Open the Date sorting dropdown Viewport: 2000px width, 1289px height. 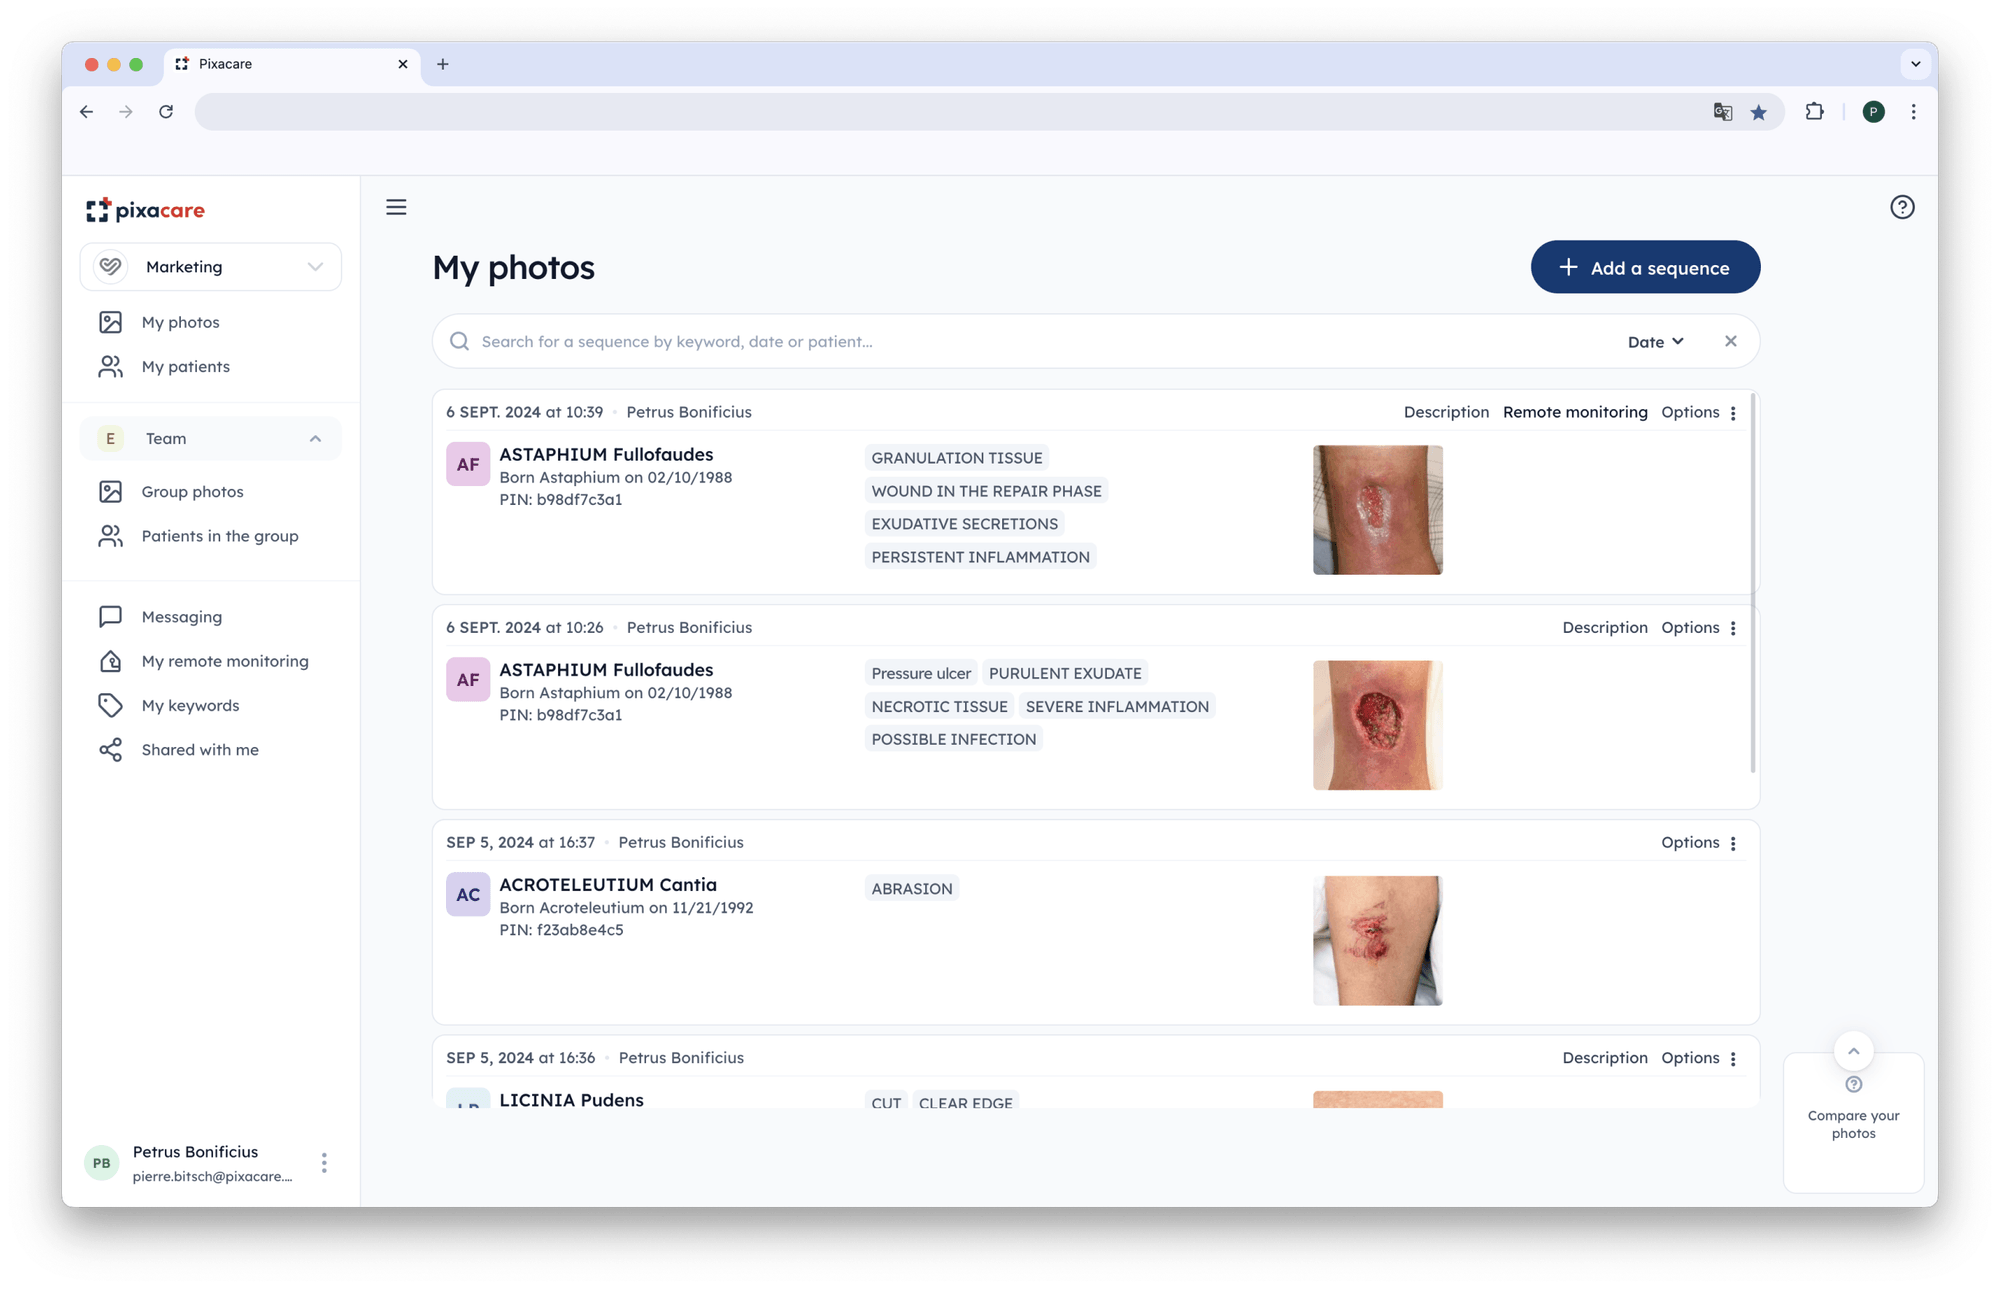1654,341
